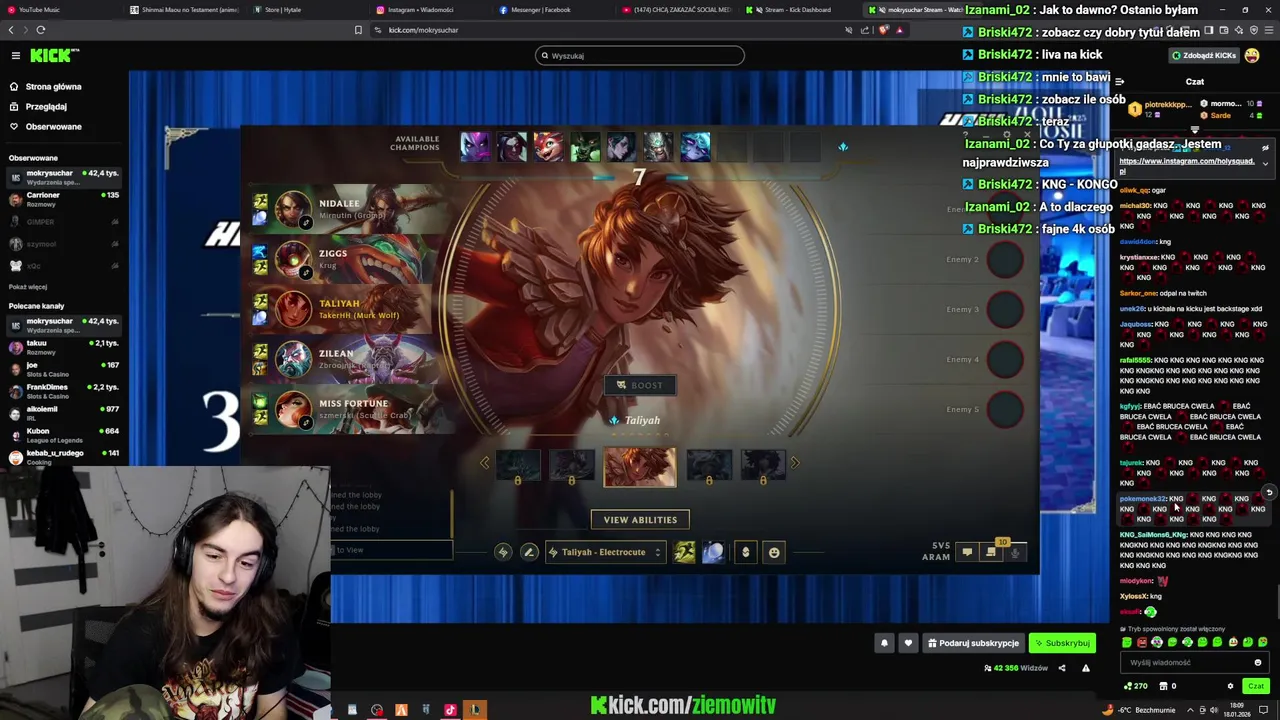Focus the Wyszukaj search field
The width and height of the screenshot is (1280, 720).
coord(640,56)
